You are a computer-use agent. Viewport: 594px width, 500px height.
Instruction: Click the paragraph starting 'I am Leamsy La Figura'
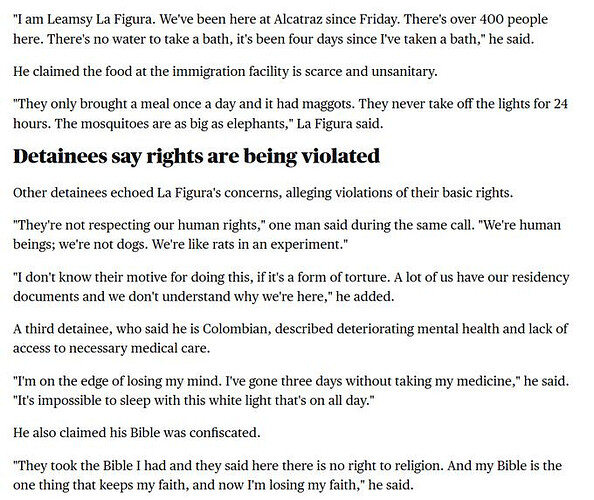(x=280, y=29)
